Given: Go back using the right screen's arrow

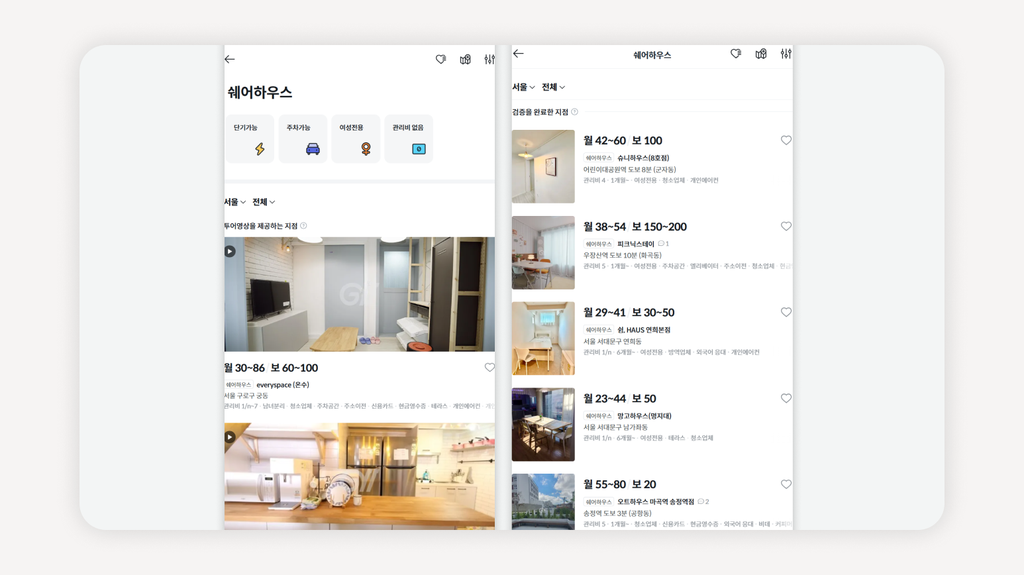Looking at the screenshot, I should point(518,54).
